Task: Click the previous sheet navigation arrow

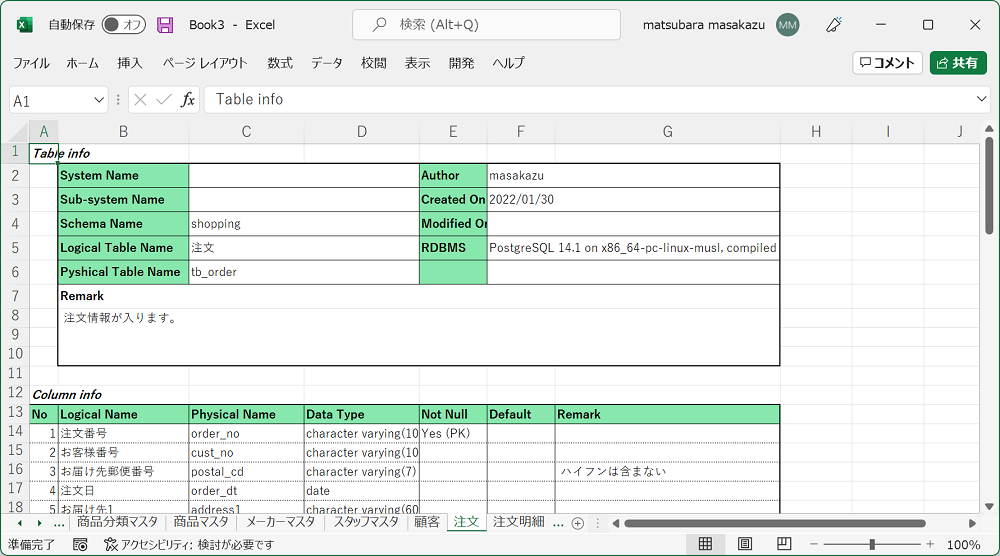Action: tap(20, 523)
